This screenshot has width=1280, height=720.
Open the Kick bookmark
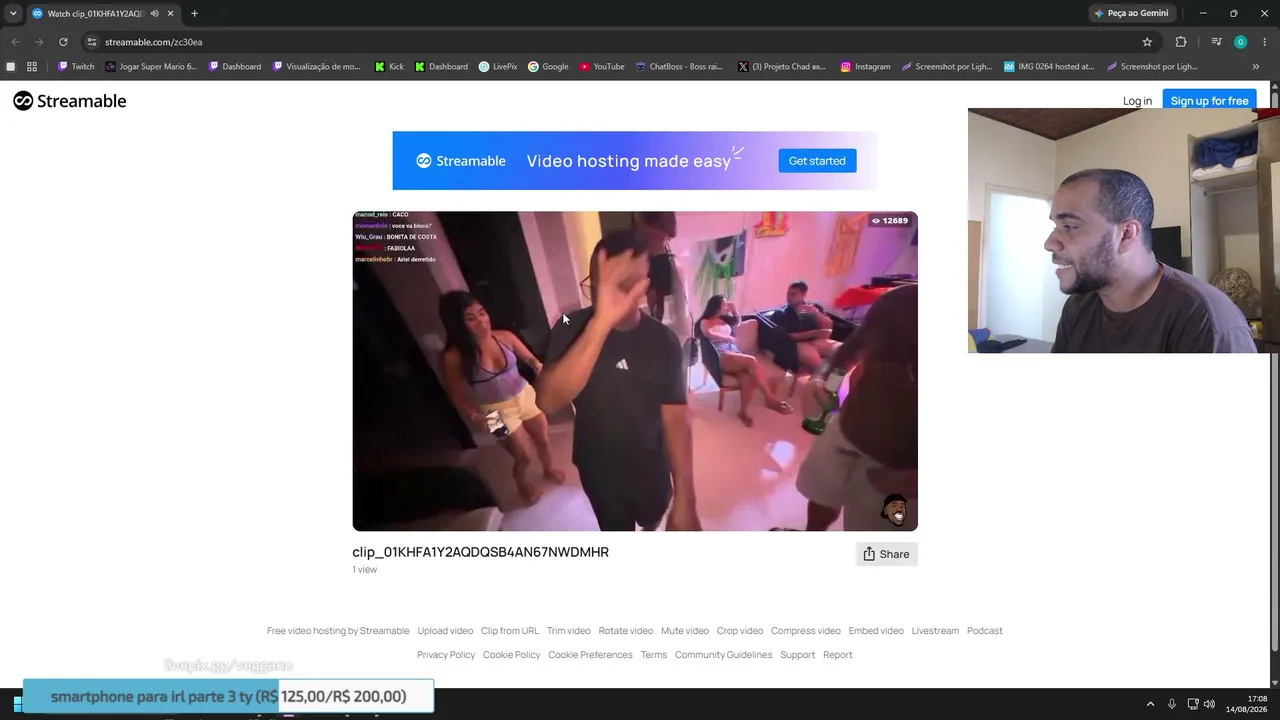pos(389,67)
